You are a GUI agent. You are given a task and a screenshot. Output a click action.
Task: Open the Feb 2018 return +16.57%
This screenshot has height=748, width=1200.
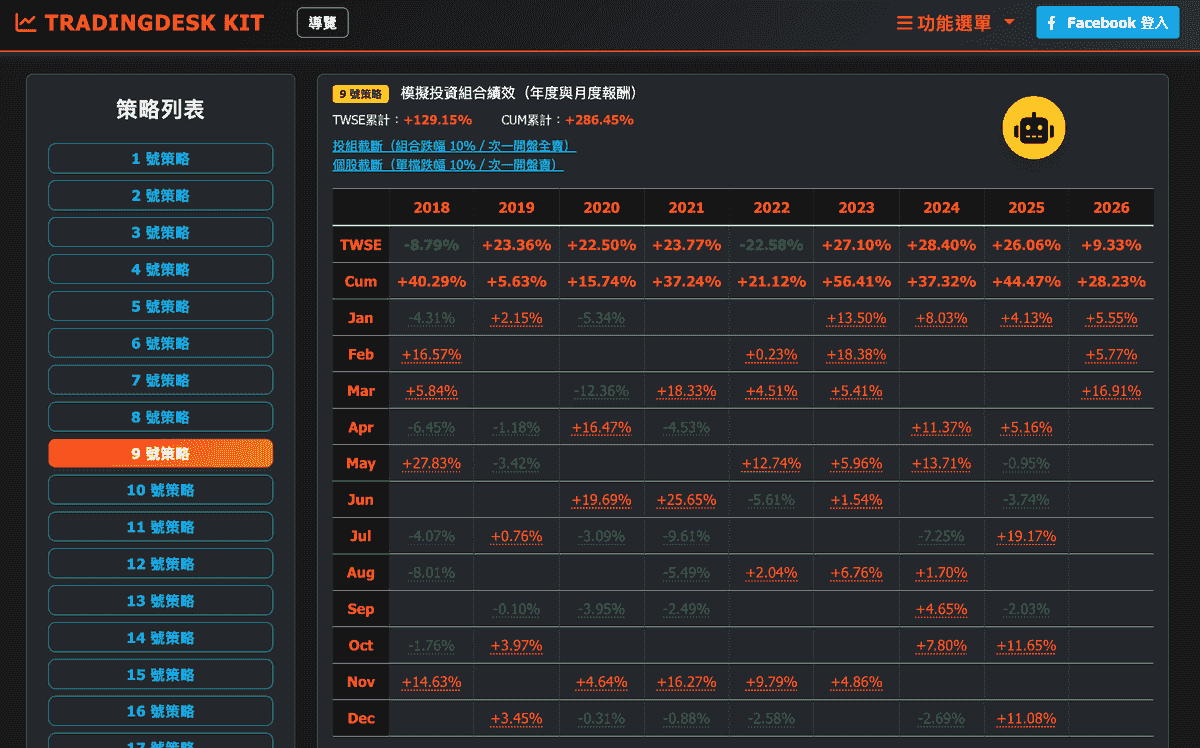pyautogui.click(x=431, y=354)
